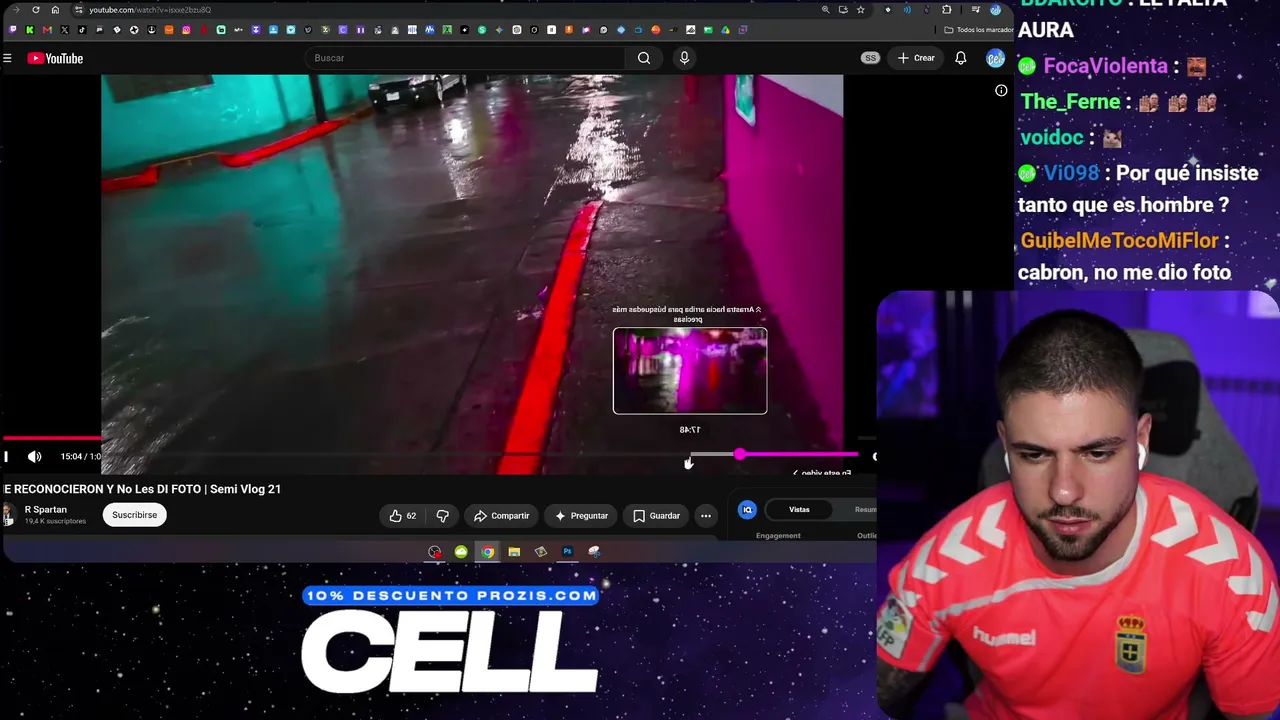1280x720 pixels.
Task: Open the YouTube account avatar menu
Action: (x=995, y=58)
